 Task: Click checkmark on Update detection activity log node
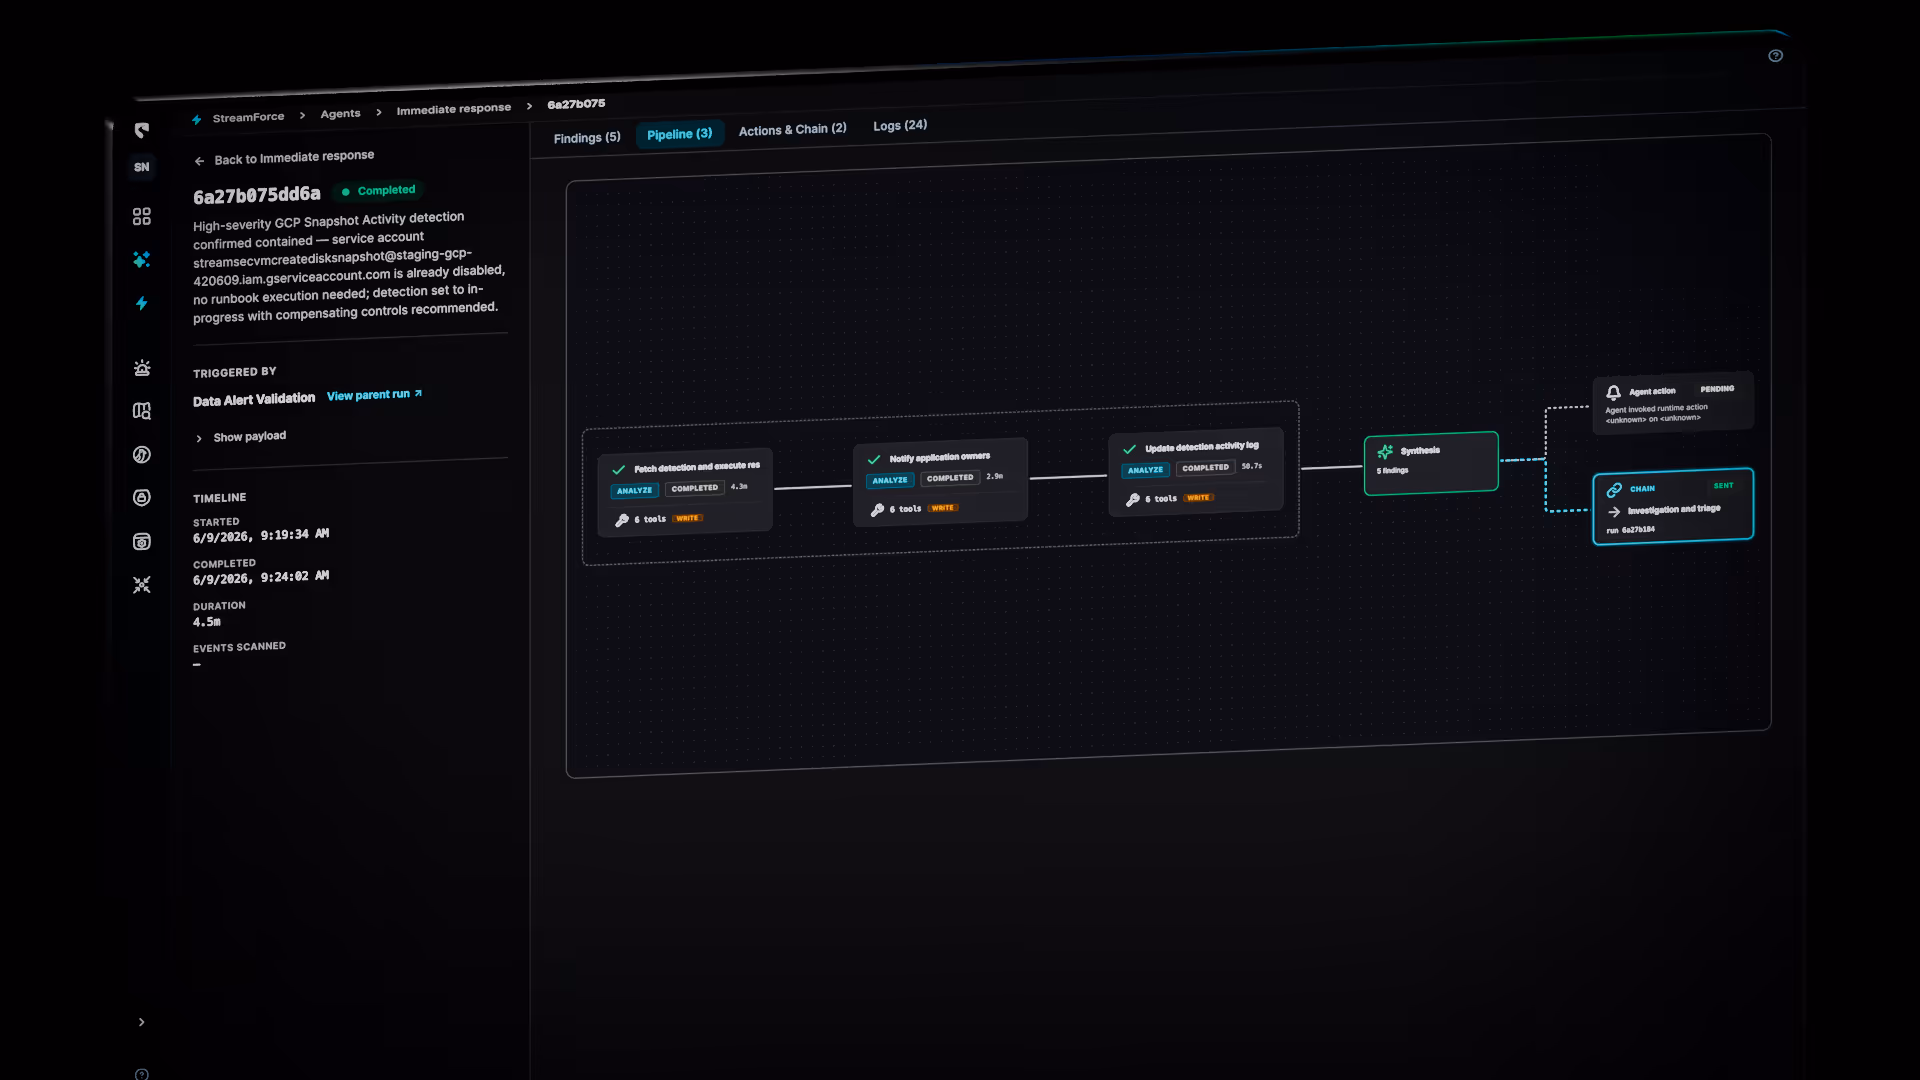[x=1129, y=450]
